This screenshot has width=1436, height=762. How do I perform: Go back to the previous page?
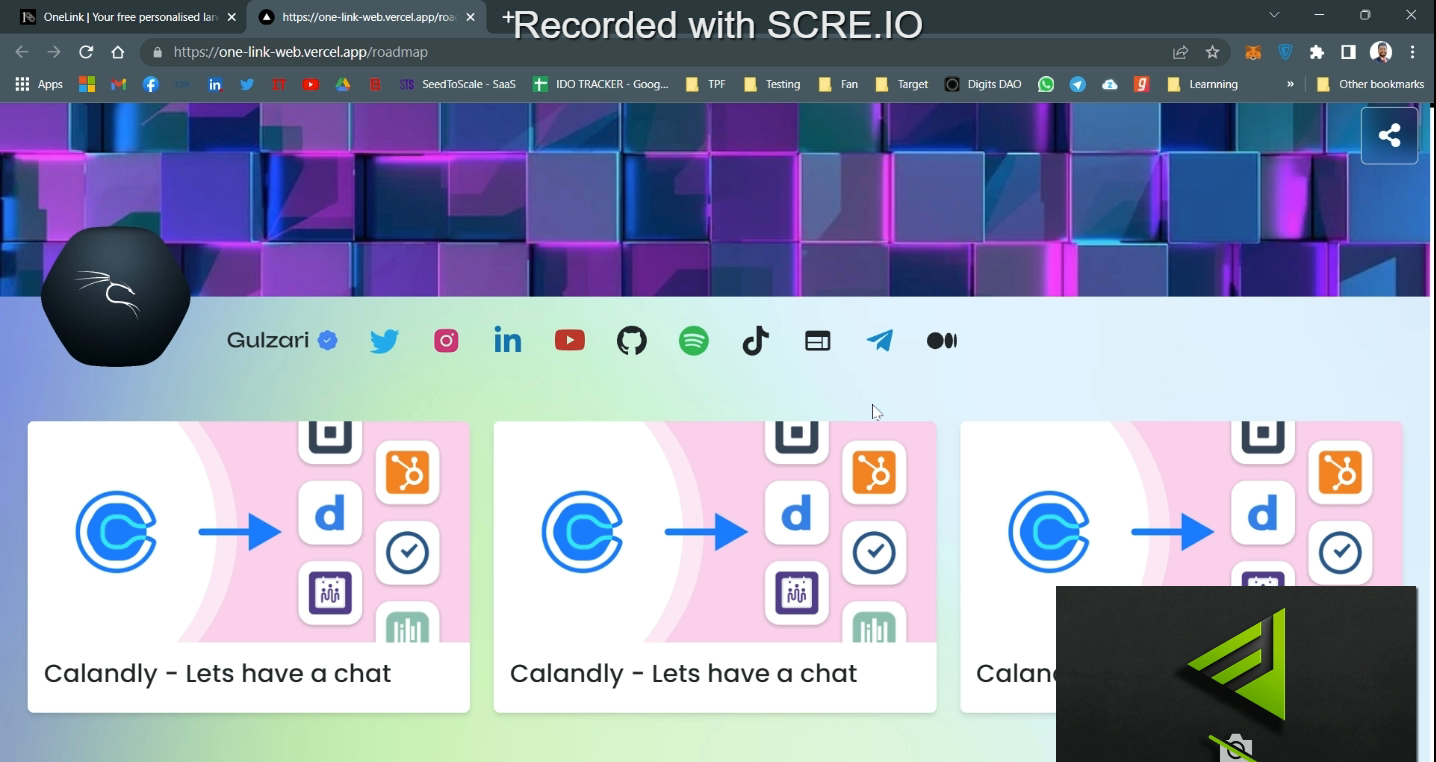[x=22, y=52]
